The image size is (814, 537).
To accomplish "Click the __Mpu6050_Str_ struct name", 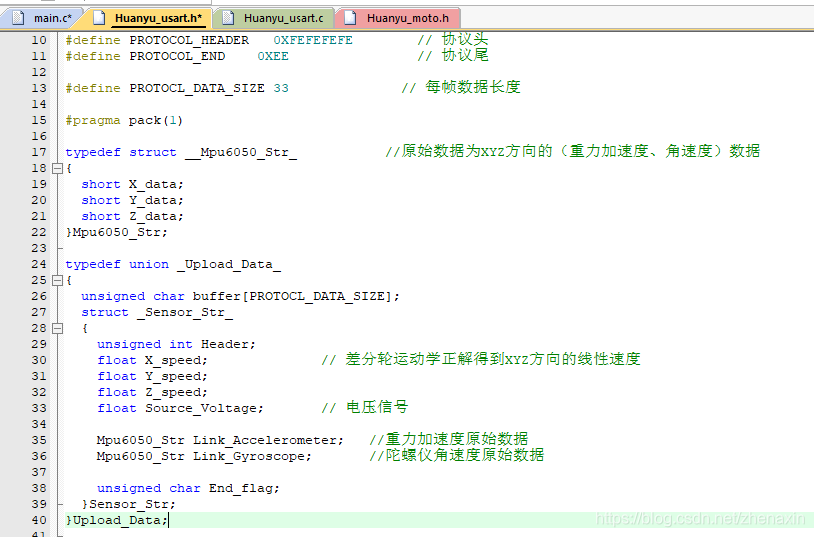I will point(241,152).
